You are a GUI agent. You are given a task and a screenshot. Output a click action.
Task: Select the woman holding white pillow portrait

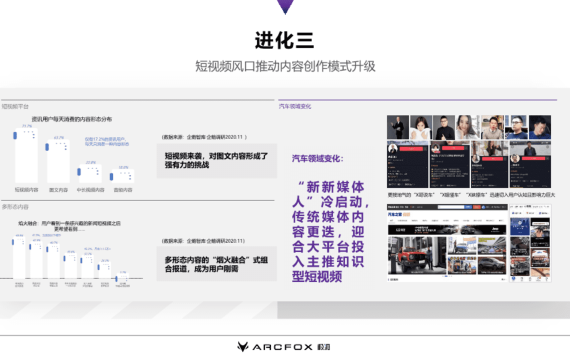click(421, 127)
